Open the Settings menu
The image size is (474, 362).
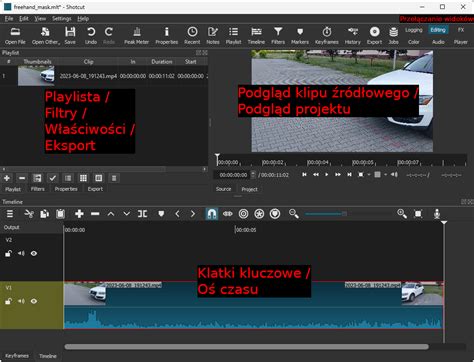pos(62,19)
